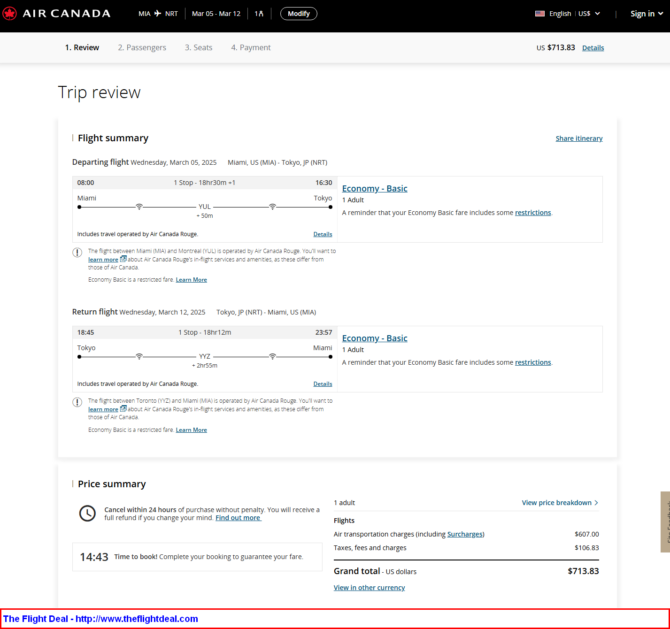Select the 4. Payment step
The height and width of the screenshot is (629, 670).
click(251, 47)
